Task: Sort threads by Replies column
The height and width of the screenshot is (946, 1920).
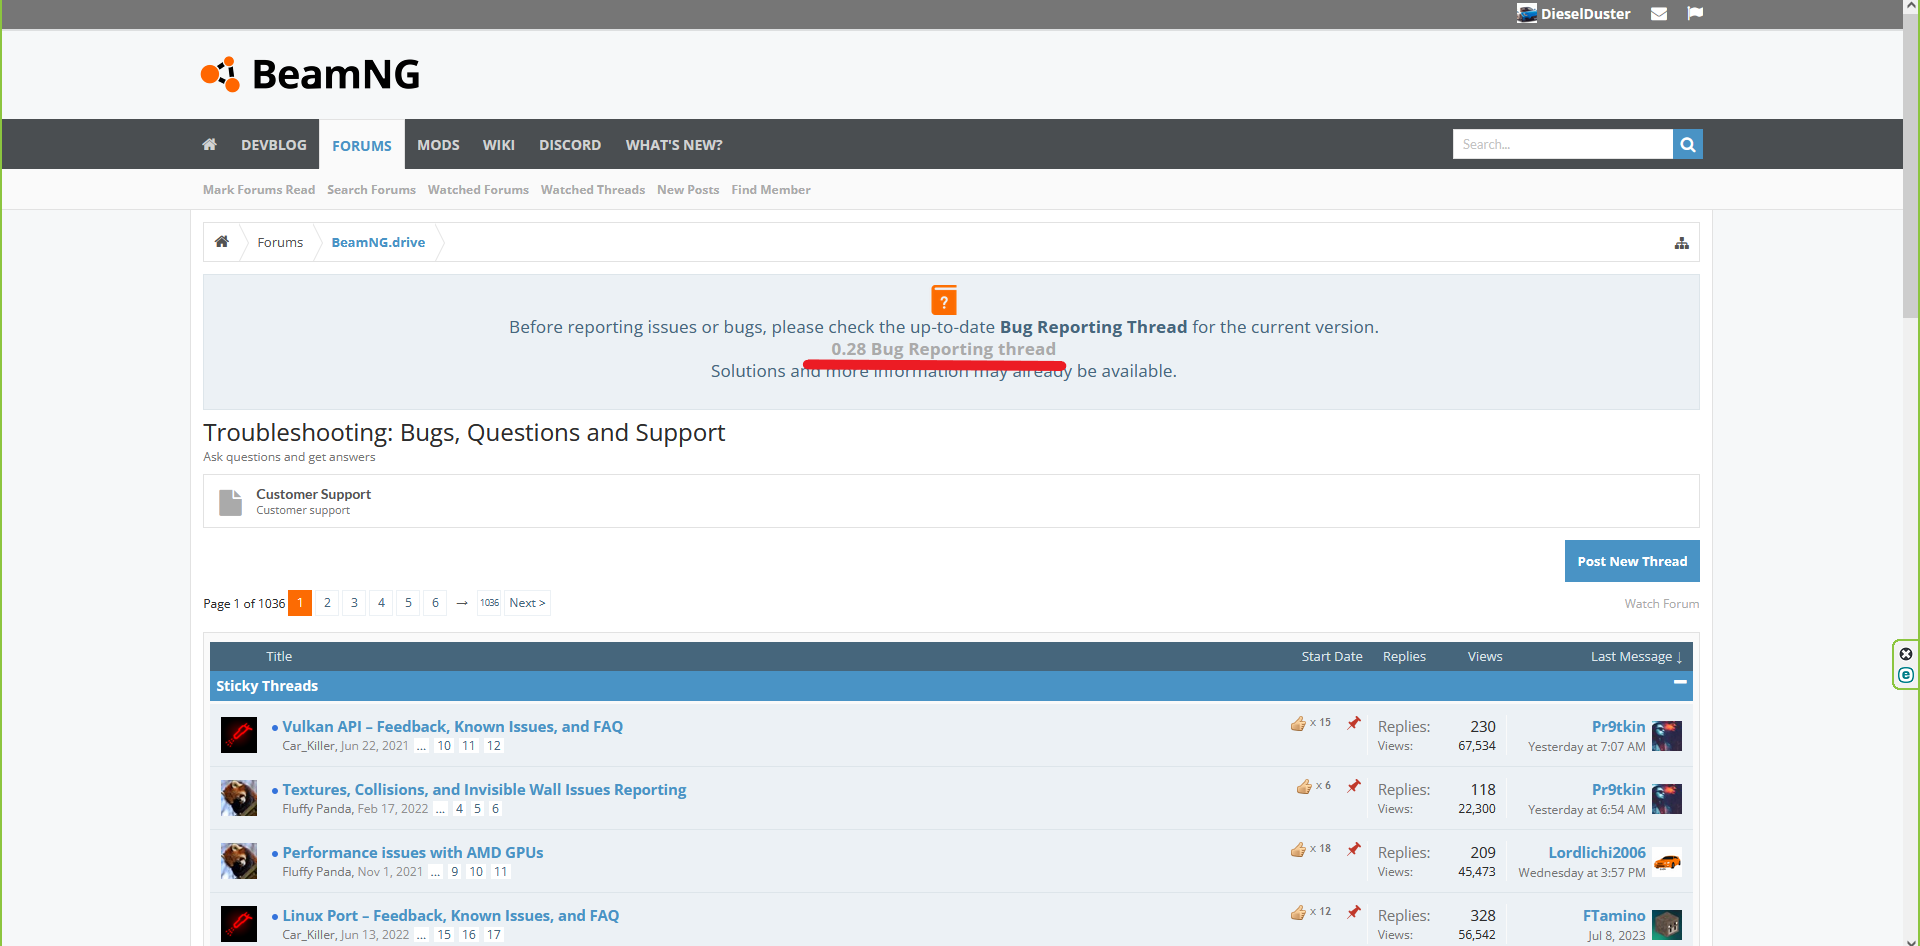Action: pyautogui.click(x=1404, y=657)
